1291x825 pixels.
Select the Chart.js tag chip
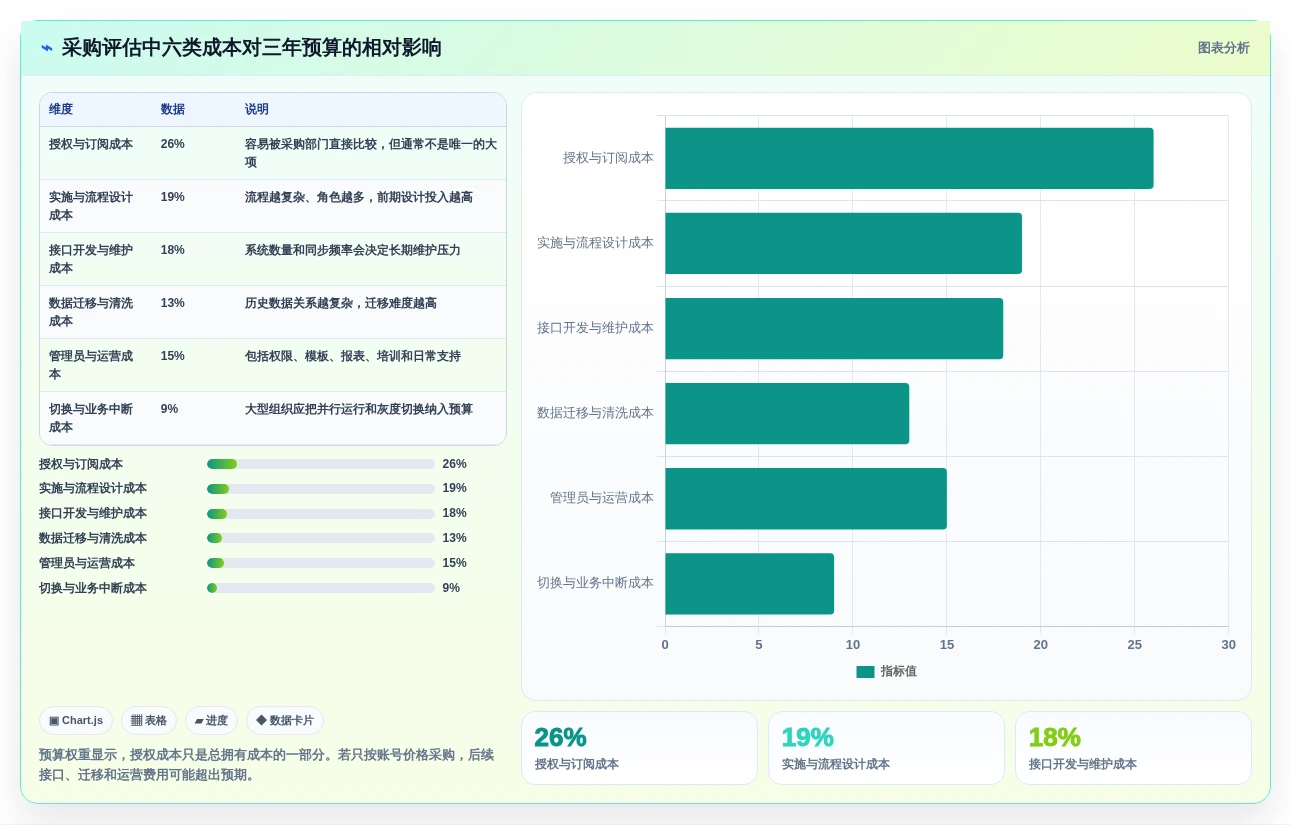click(x=76, y=720)
